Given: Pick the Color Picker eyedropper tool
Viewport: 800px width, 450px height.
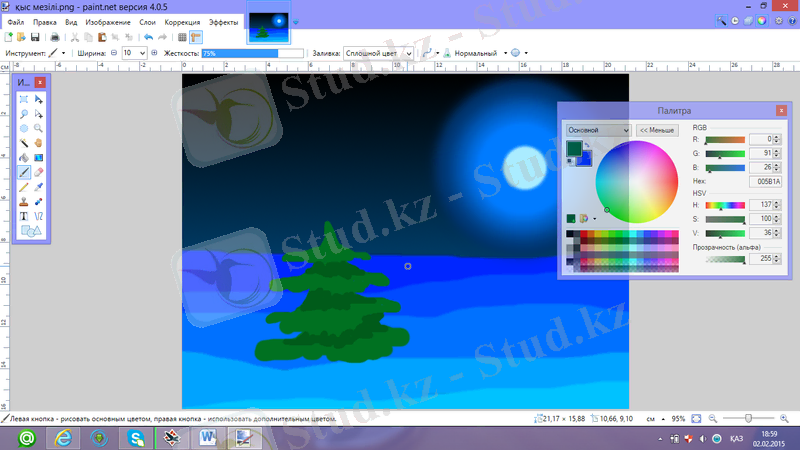Looking at the screenshot, I should click(x=38, y=186).
